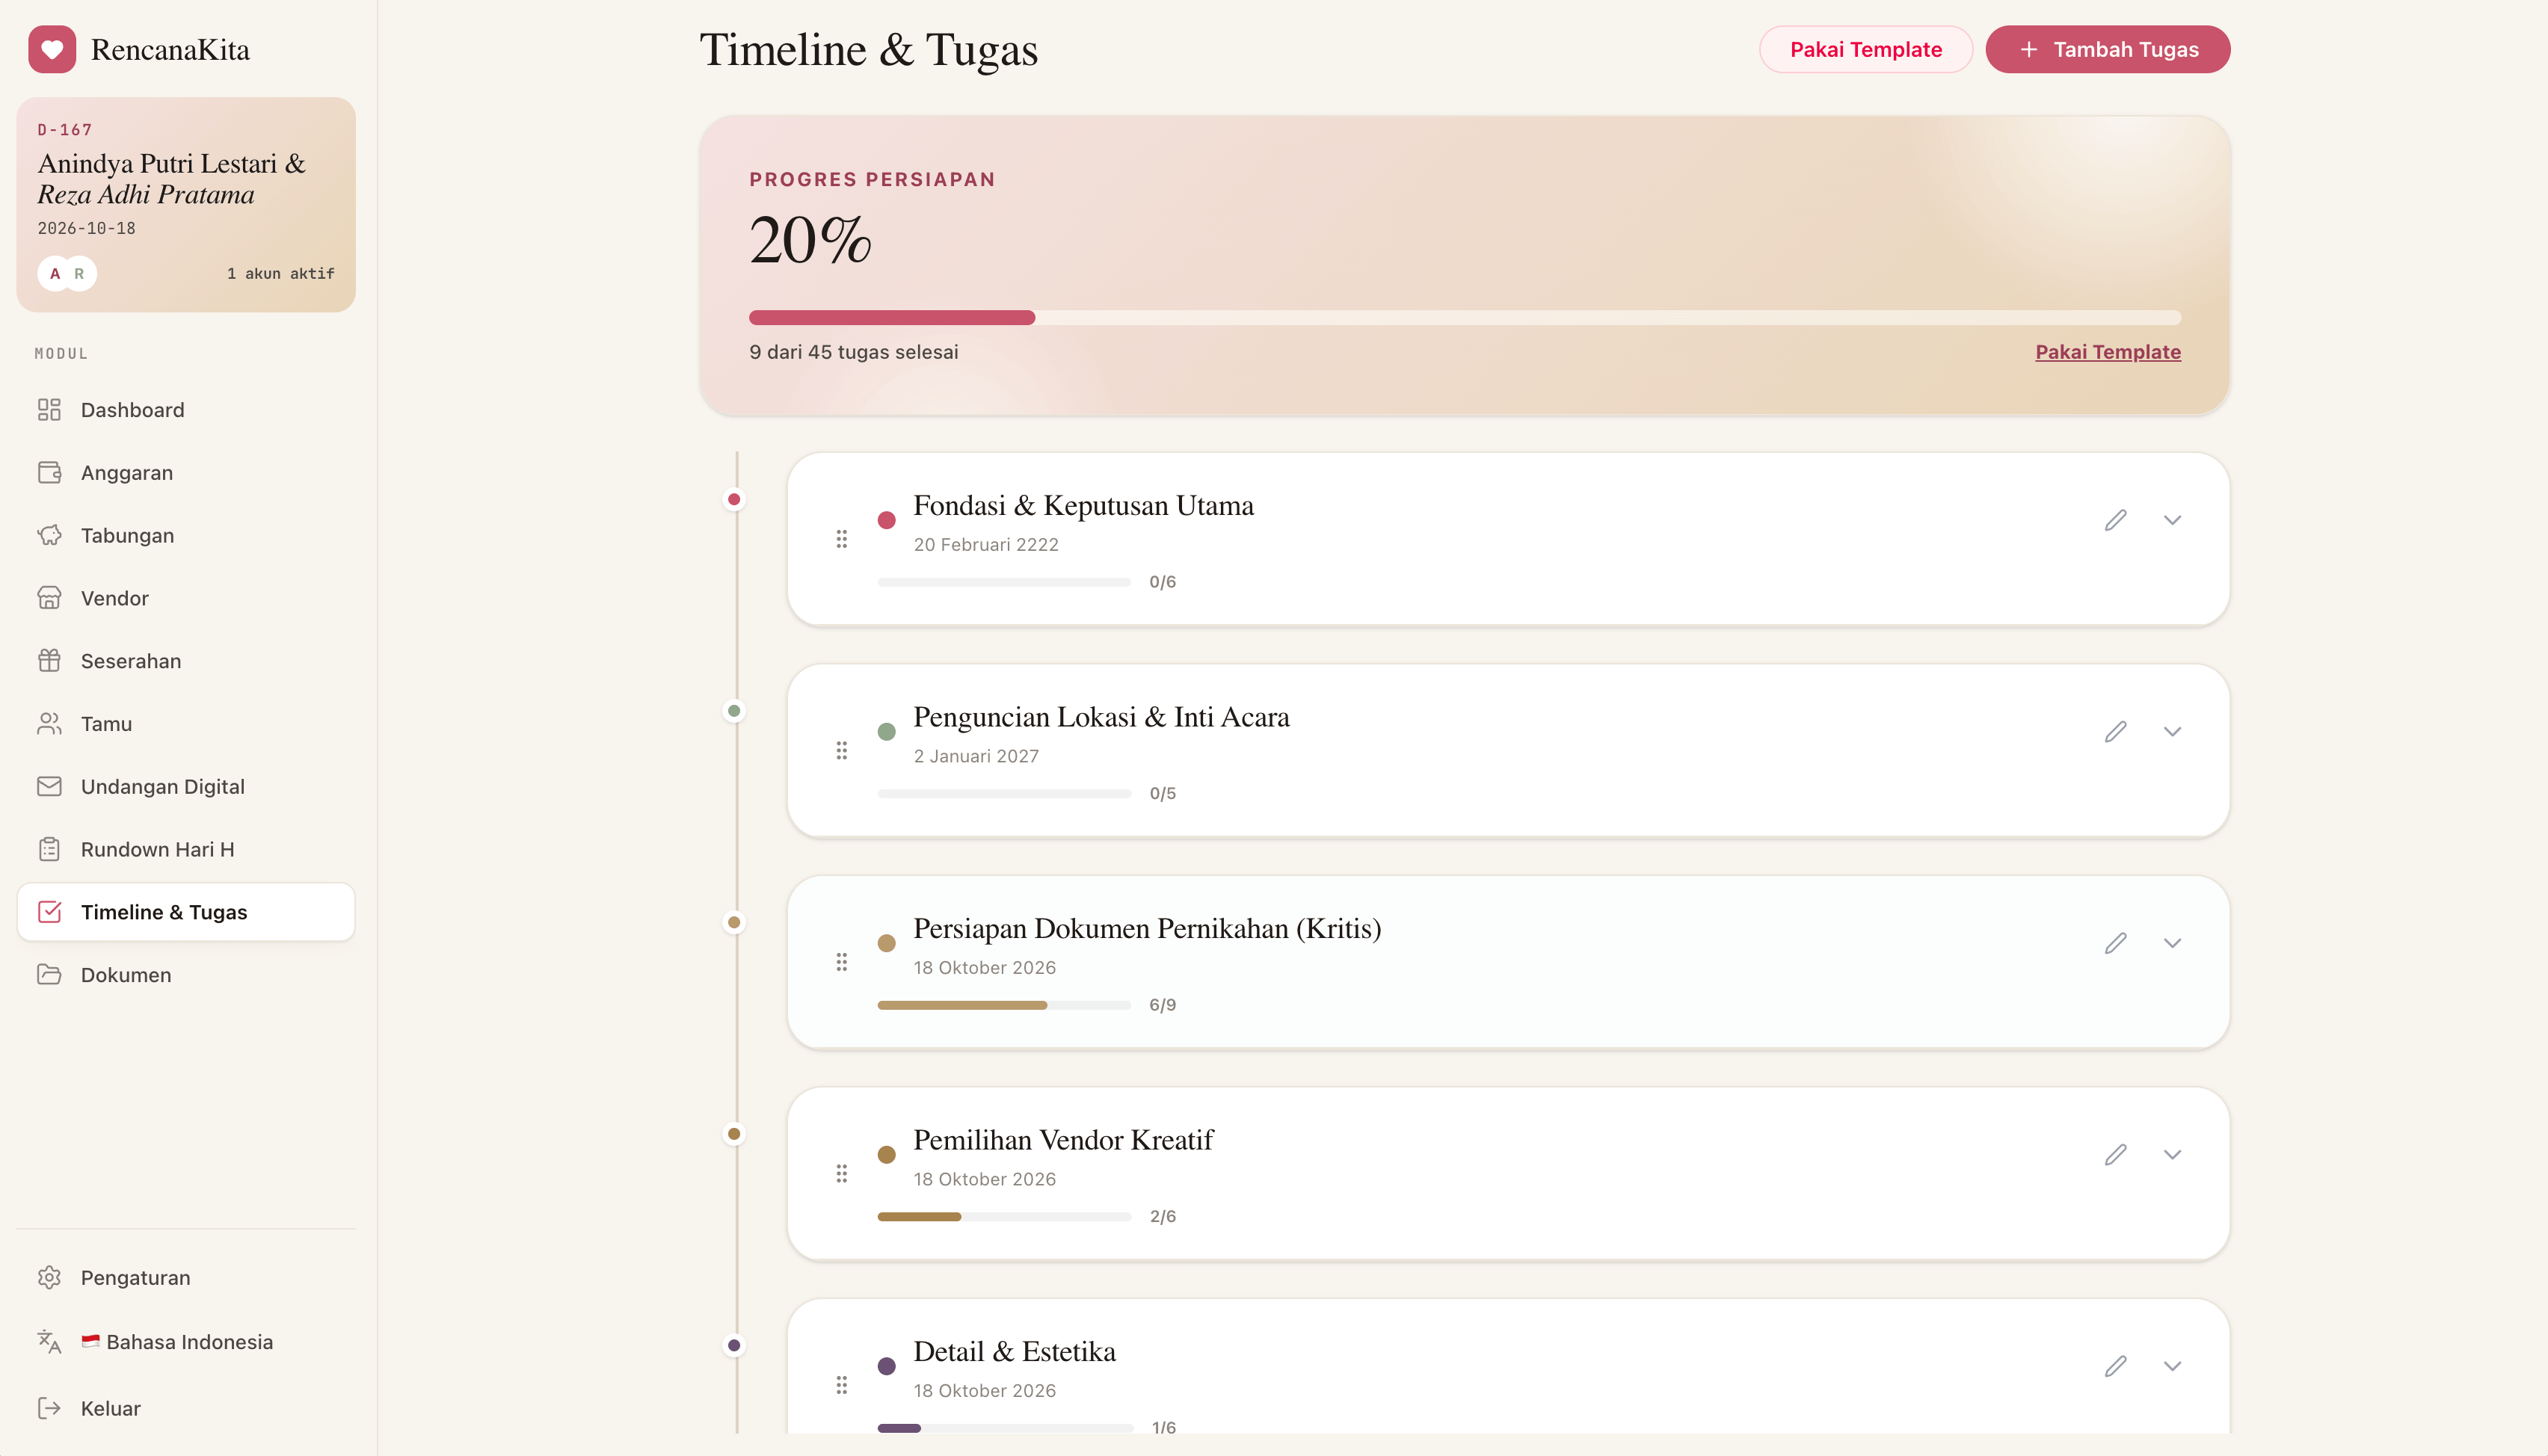The image size is (2548, 1456).
Task: Click the language translate icon
Action: 49,1342
